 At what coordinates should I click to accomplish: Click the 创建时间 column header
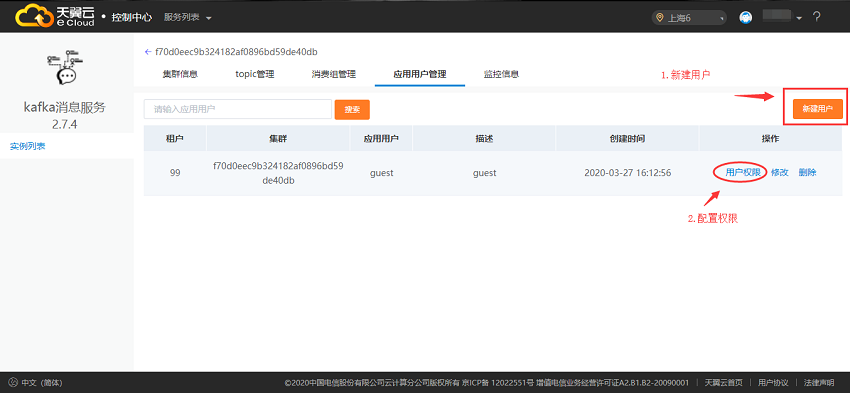[628, 139]
